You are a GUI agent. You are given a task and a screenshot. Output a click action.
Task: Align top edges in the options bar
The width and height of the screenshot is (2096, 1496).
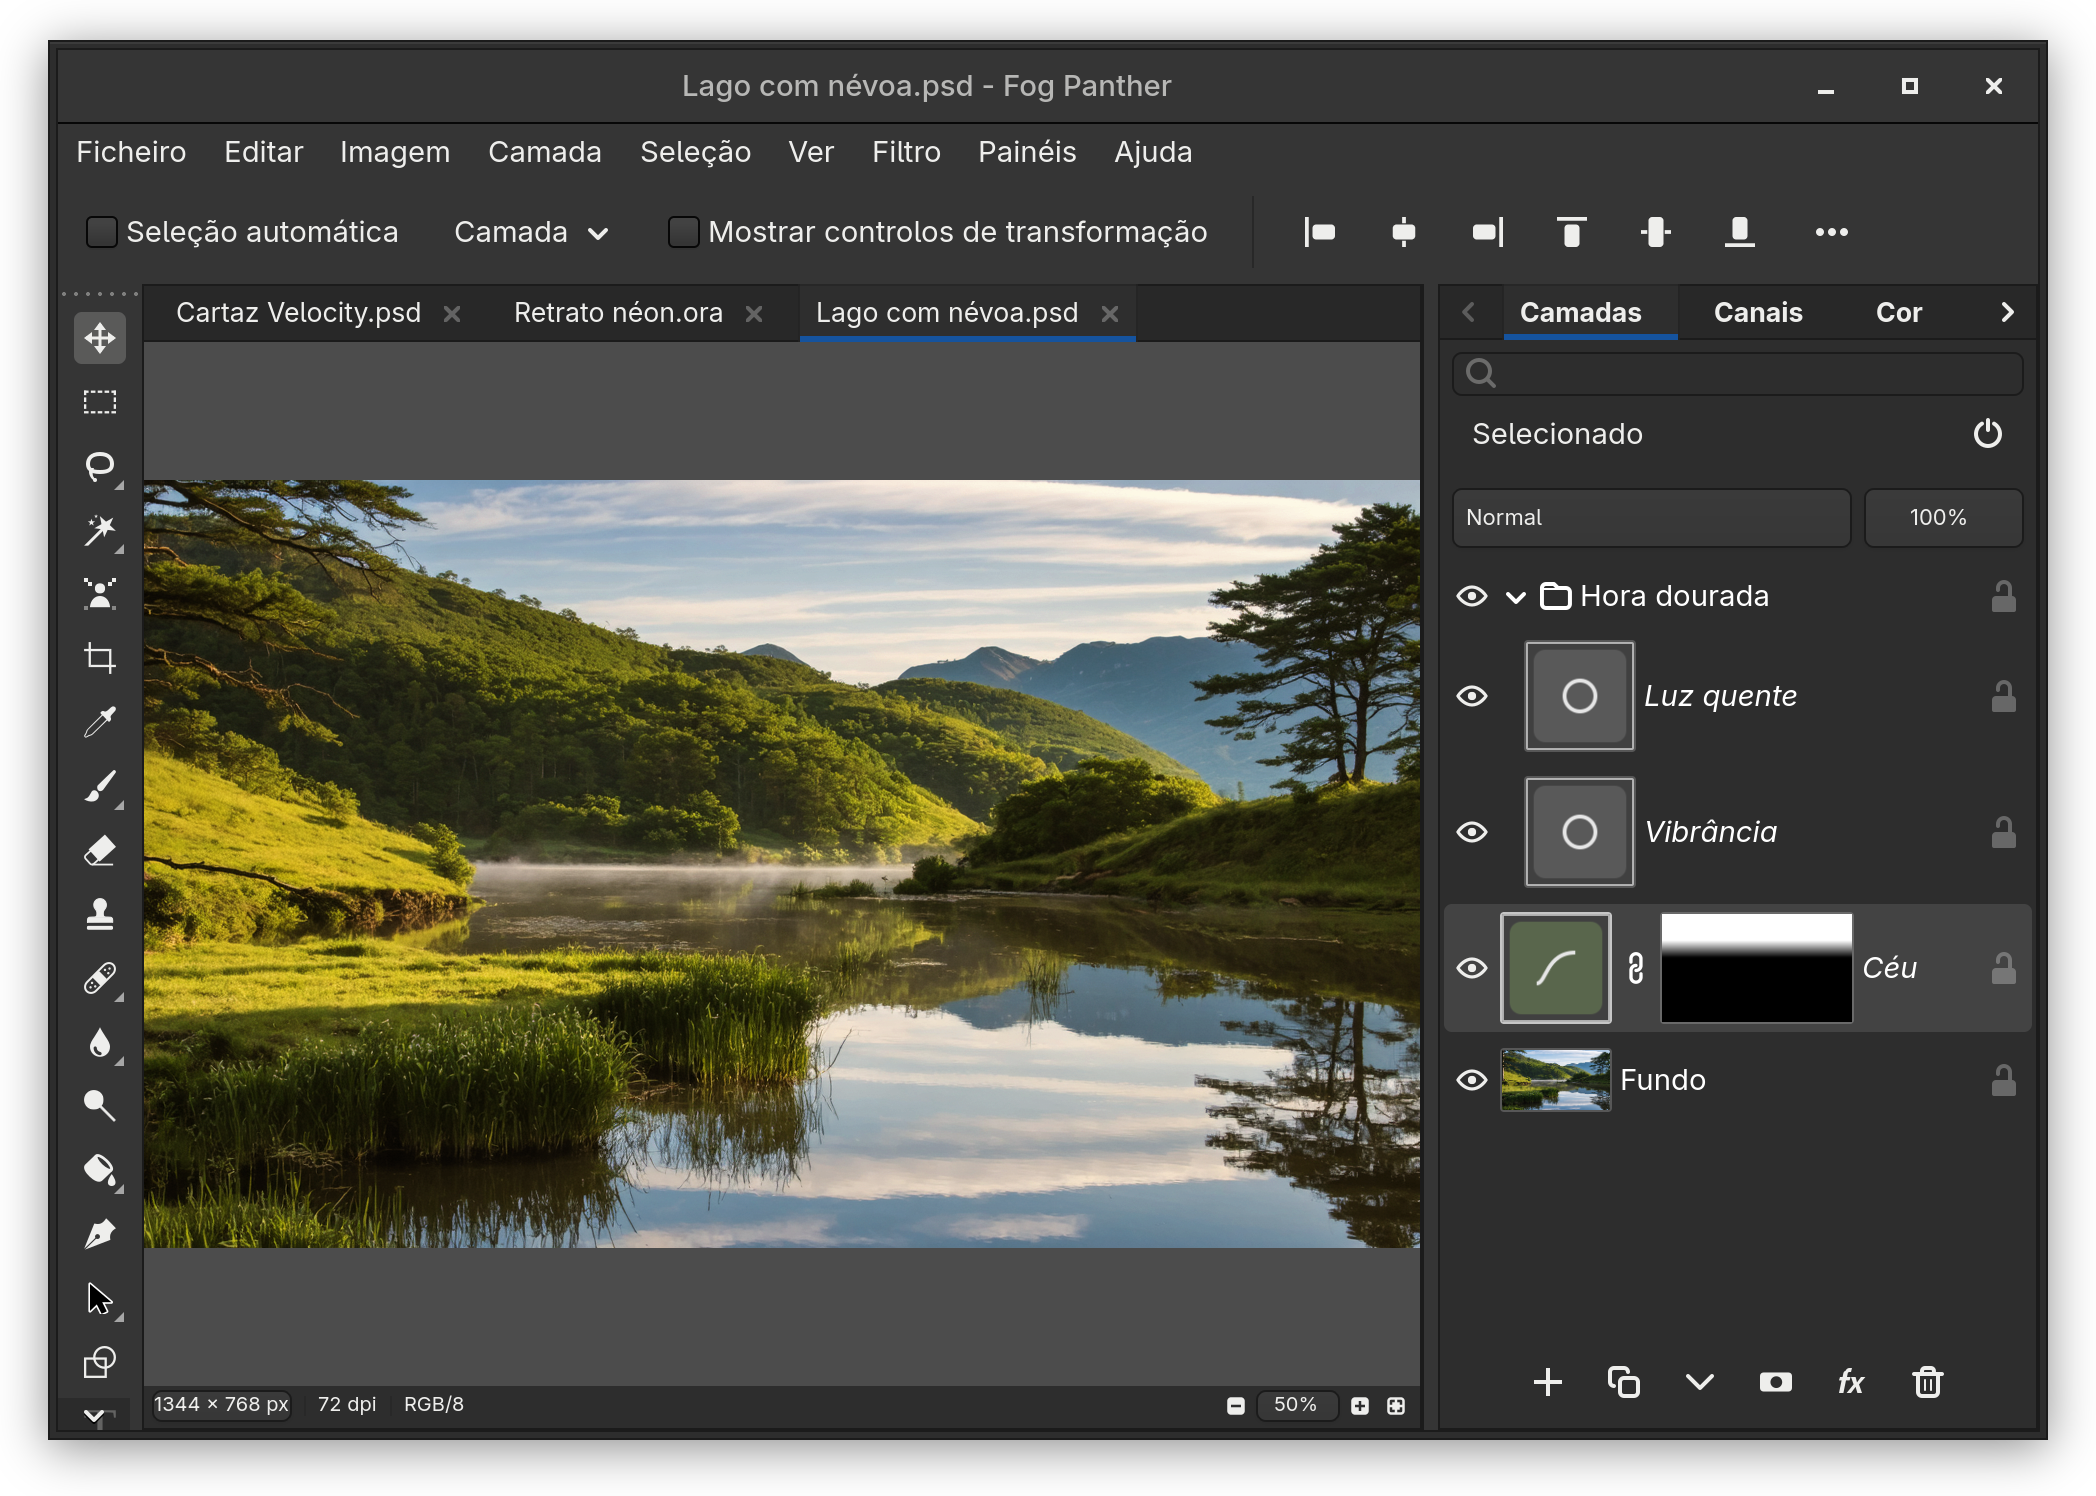[x=1572, y=232]
